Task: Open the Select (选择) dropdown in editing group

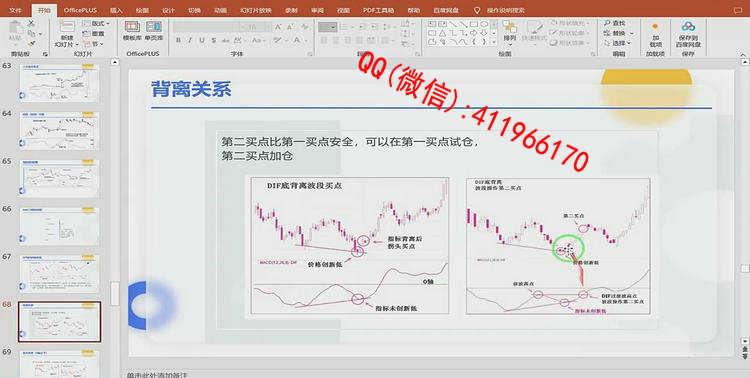Action: click(618, 43)
